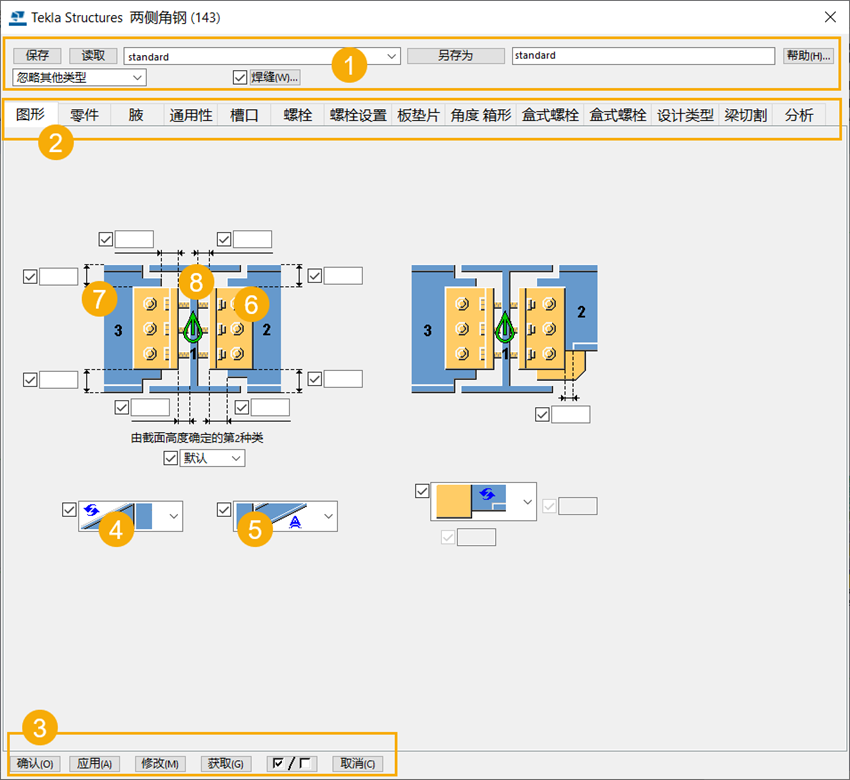
Task: Click the 修改(M) button
Action: pyautogui.click(x=160, y=764)
